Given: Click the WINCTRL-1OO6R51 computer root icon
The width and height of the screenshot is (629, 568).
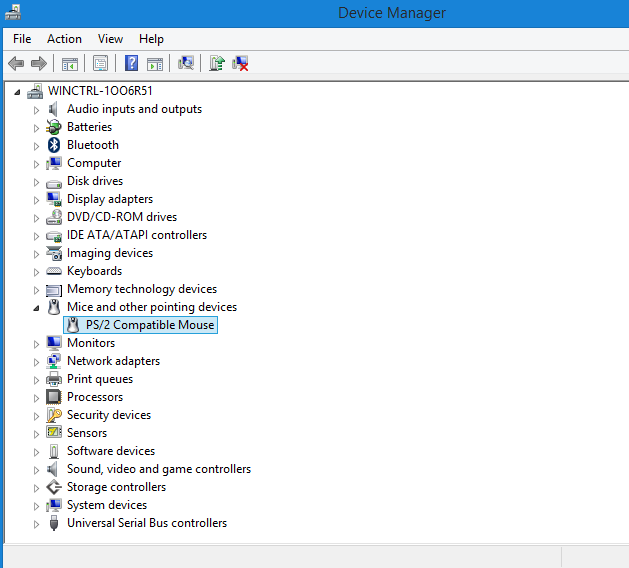Looking at the screenshot, I should click(x=35, y=91).
